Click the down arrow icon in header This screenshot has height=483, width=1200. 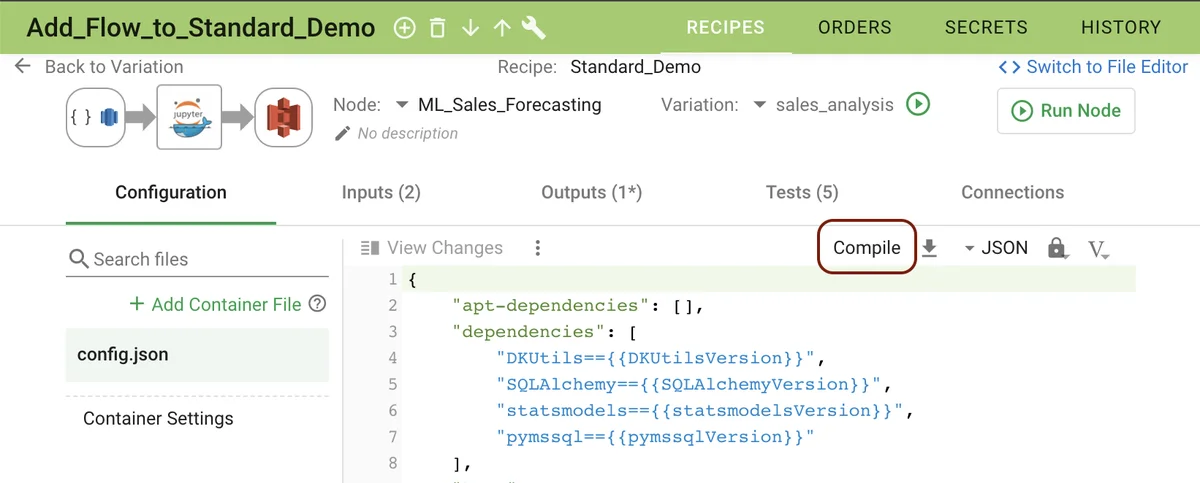[470, 28]
